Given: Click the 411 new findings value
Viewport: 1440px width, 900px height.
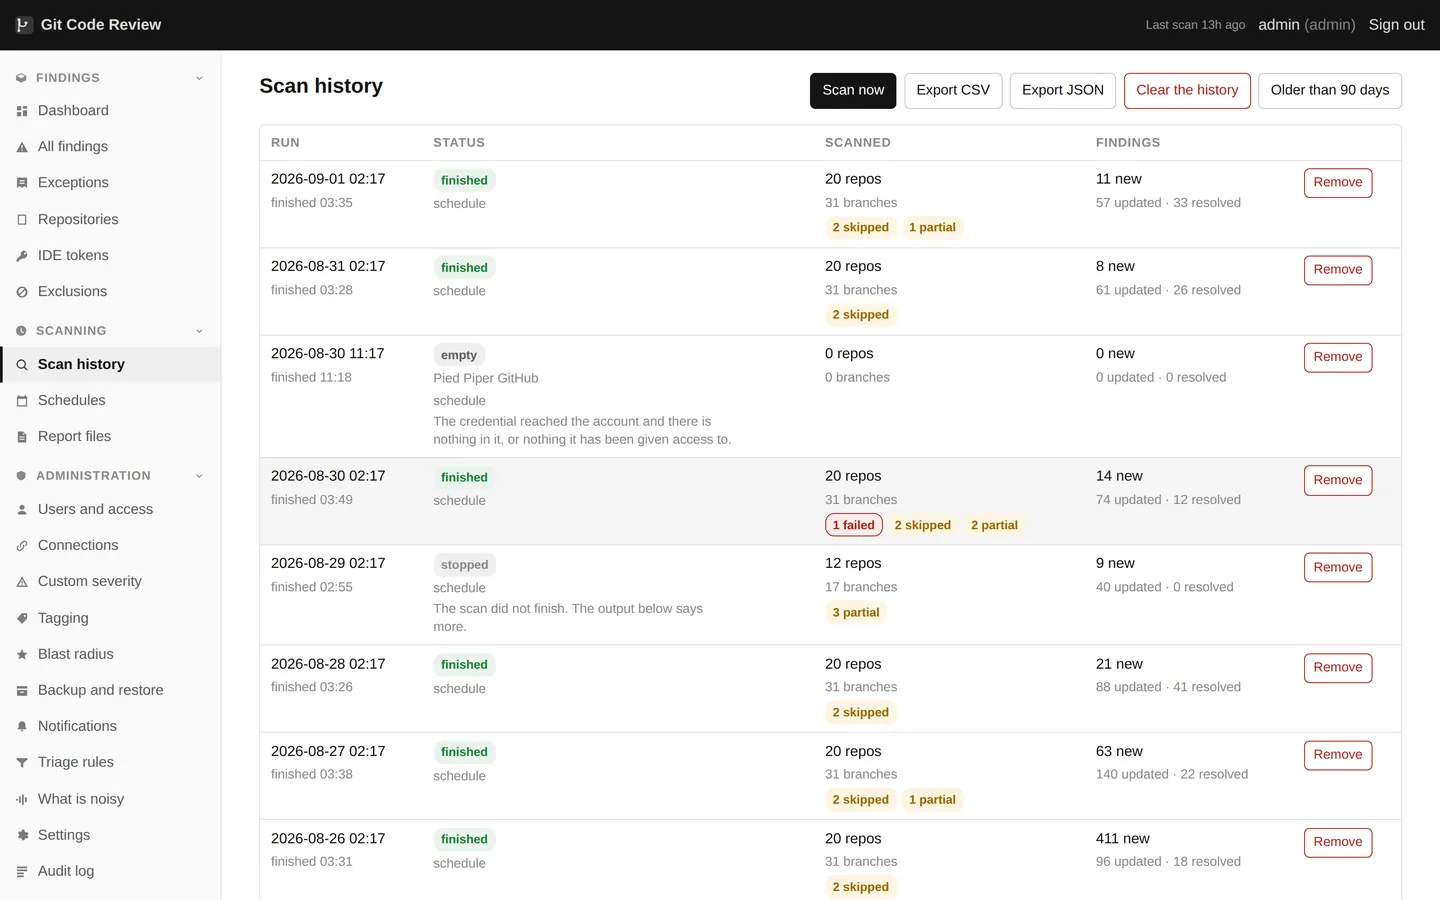Looking at the screenshot, I should click(1123, 839).
